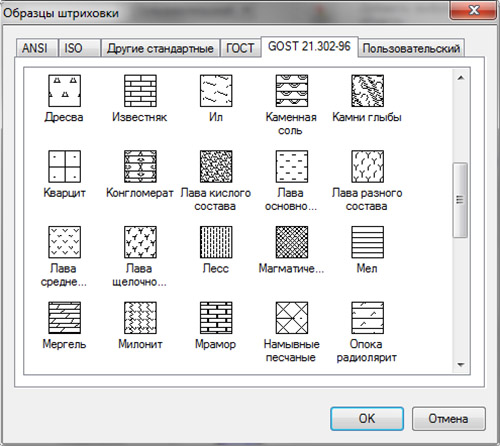Select the Мел hatch pattern

click(x=367, y=242)
